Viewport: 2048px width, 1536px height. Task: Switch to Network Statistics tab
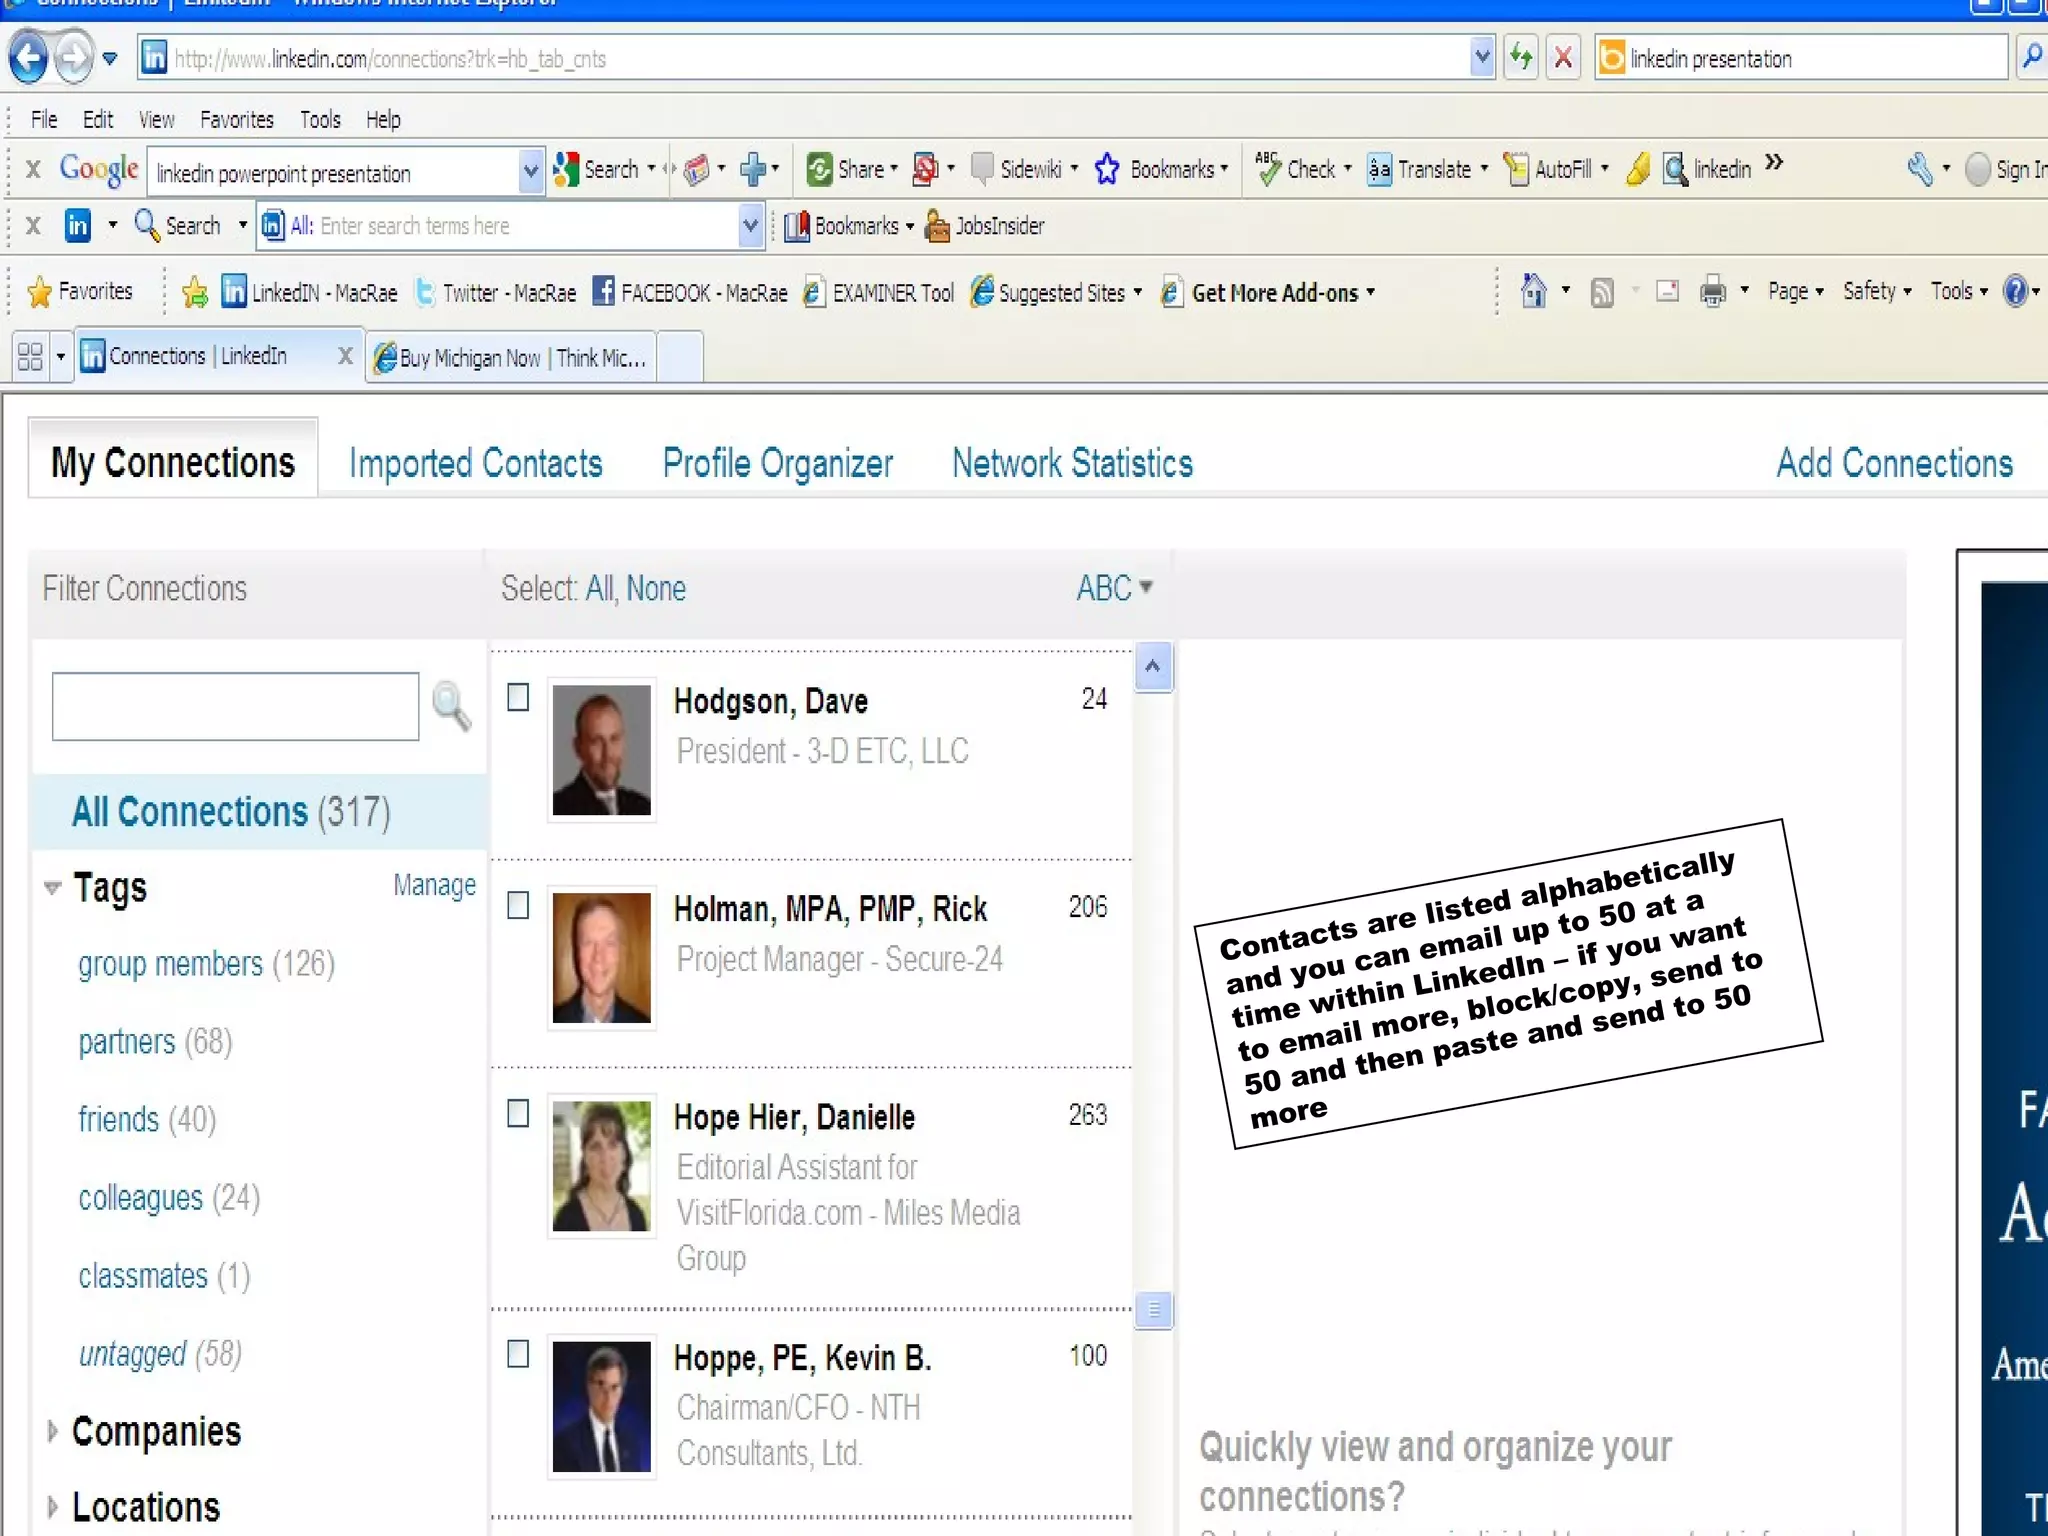click(1073, 463)
